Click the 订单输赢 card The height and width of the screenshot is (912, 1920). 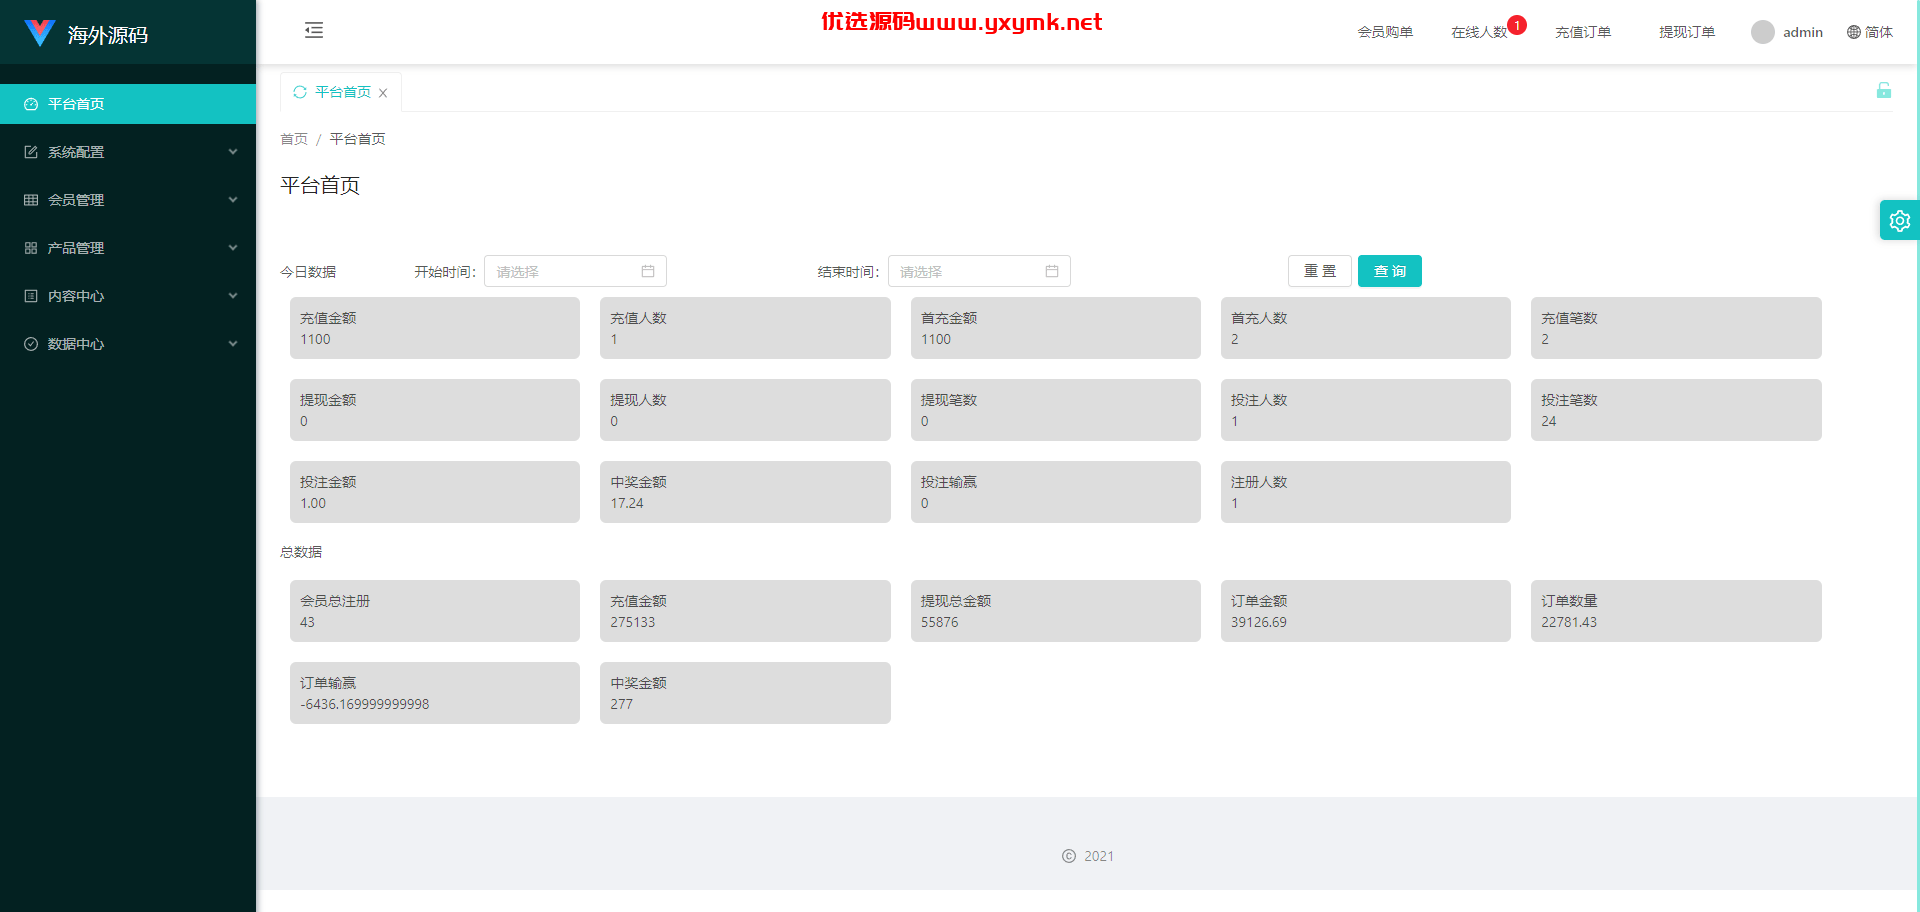point(435,693)
